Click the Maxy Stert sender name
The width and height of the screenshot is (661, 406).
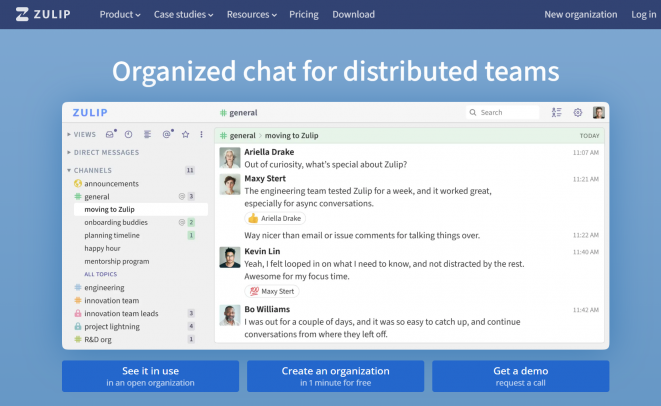[265, 179]
